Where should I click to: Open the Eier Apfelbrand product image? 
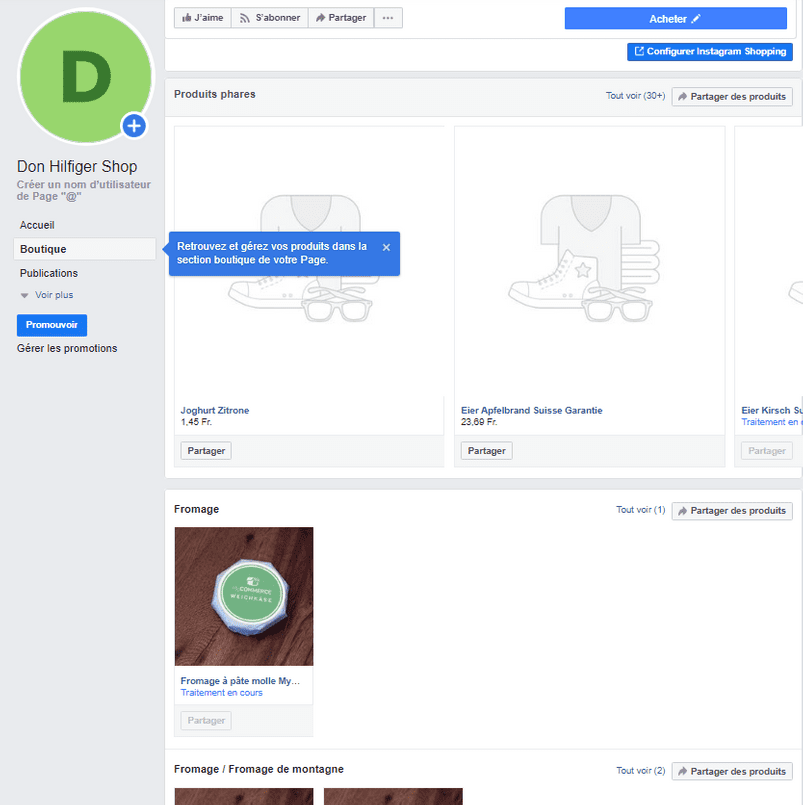(589, 260)
